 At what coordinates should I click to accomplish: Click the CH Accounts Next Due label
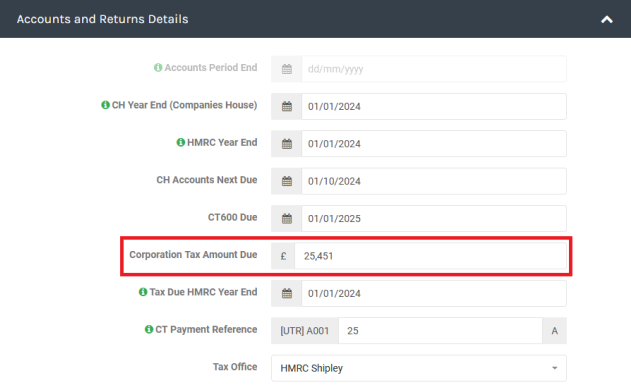click(x=207, y=180)
